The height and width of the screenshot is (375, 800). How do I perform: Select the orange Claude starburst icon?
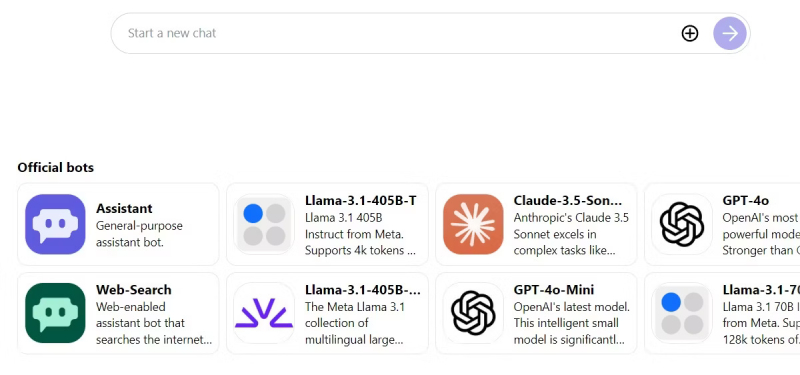(473, 224)
